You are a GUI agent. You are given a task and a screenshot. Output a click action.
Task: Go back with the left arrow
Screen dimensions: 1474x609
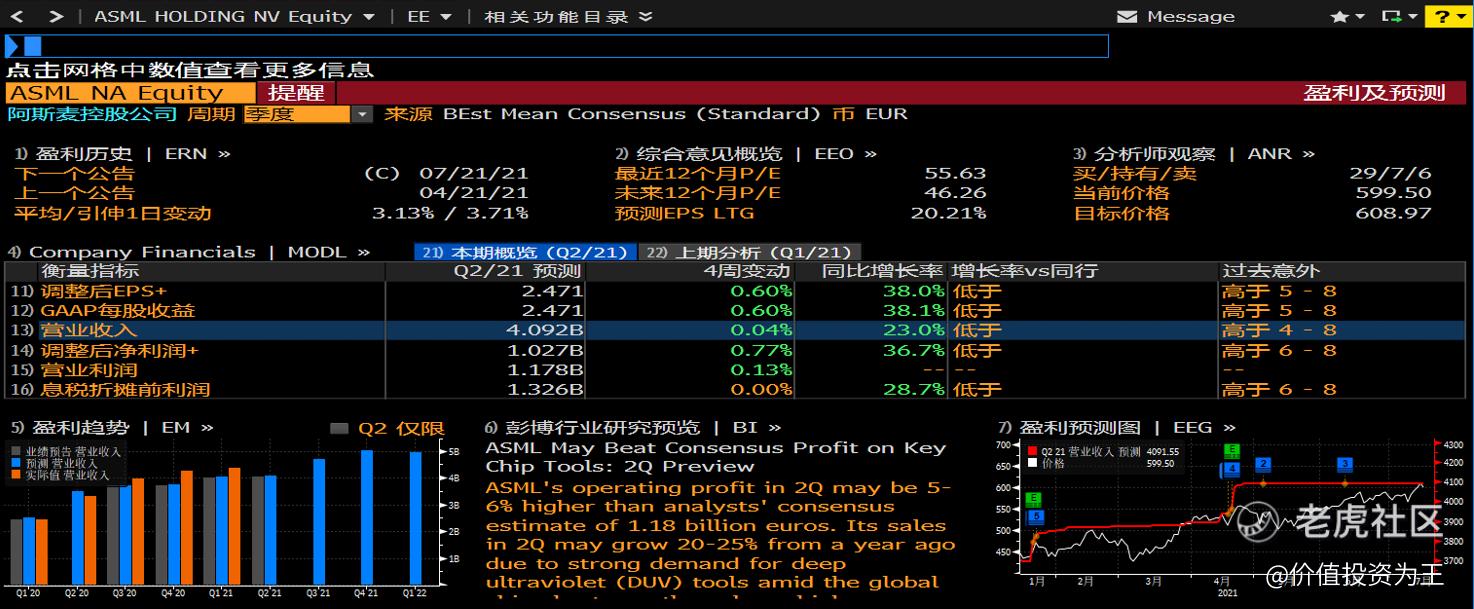[x=19, y=16]
